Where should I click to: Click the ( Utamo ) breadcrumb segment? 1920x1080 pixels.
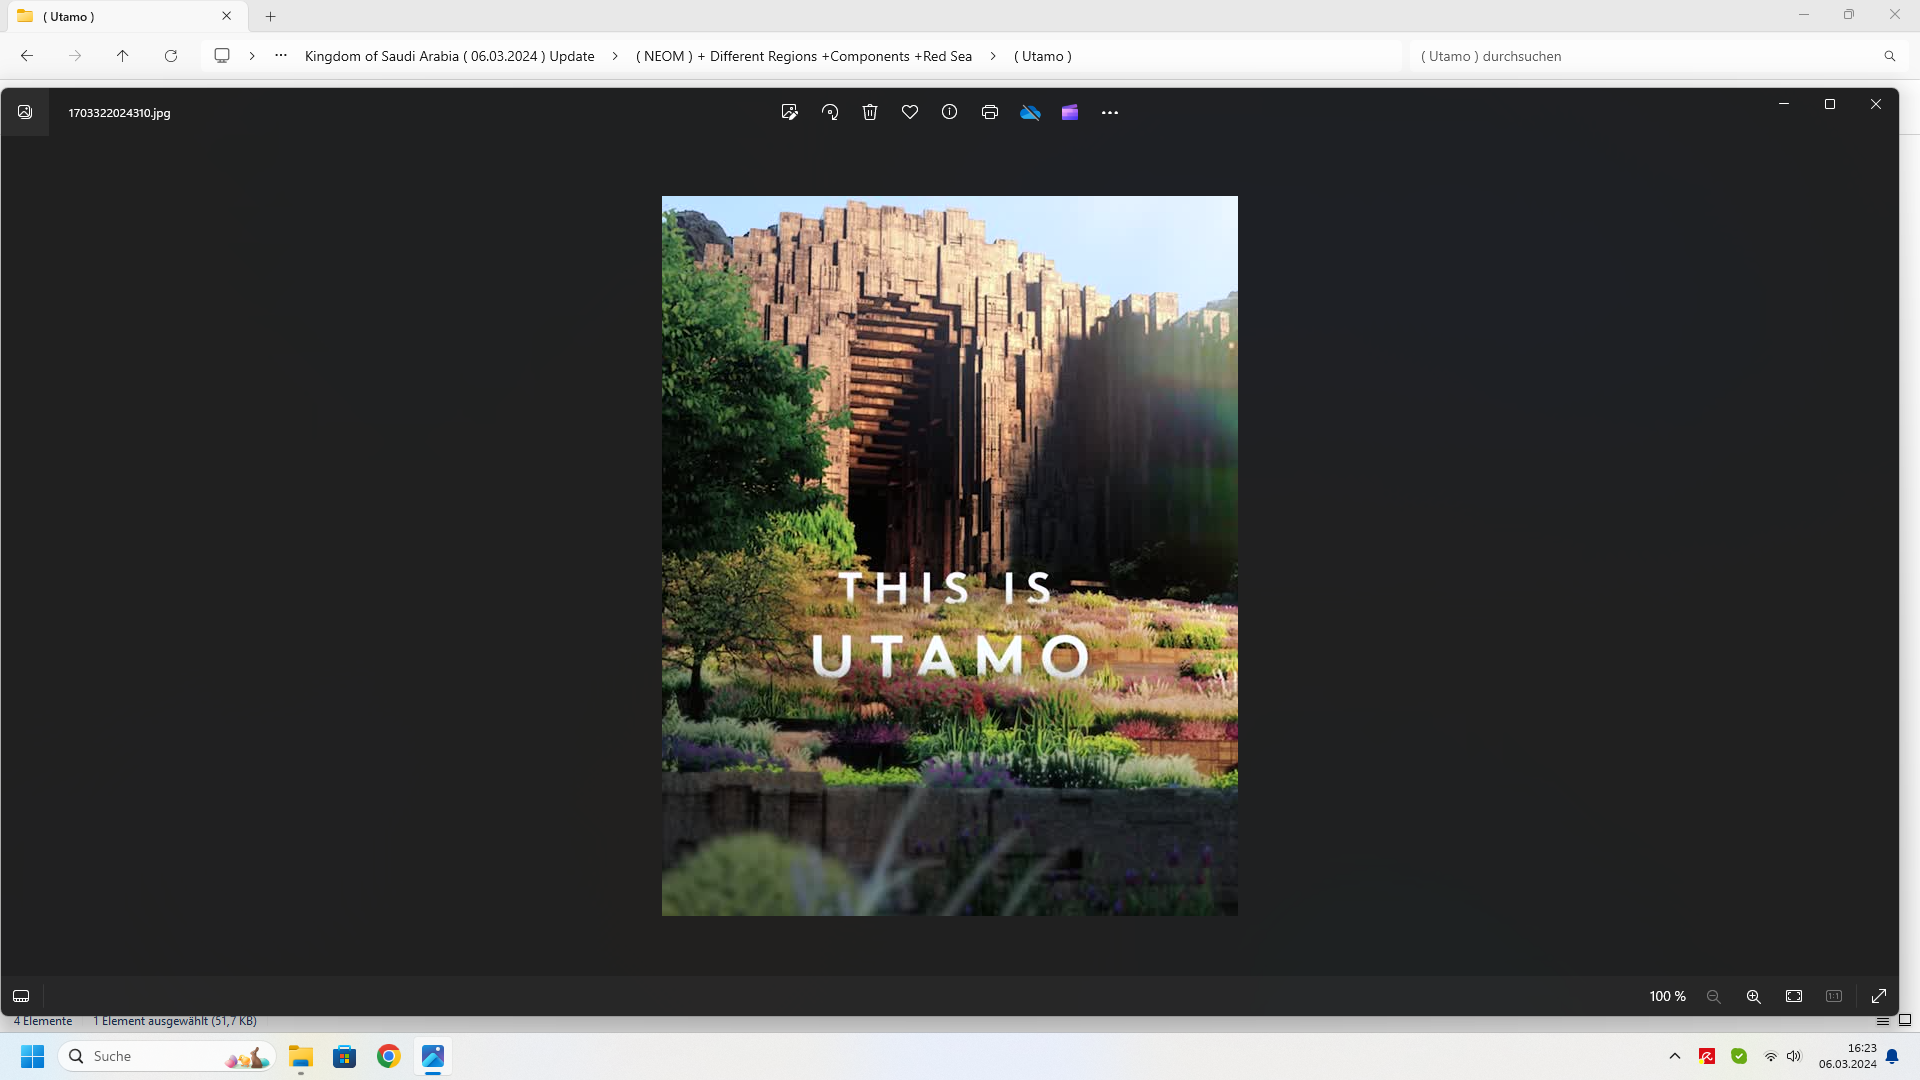(x=1043, y=56)
